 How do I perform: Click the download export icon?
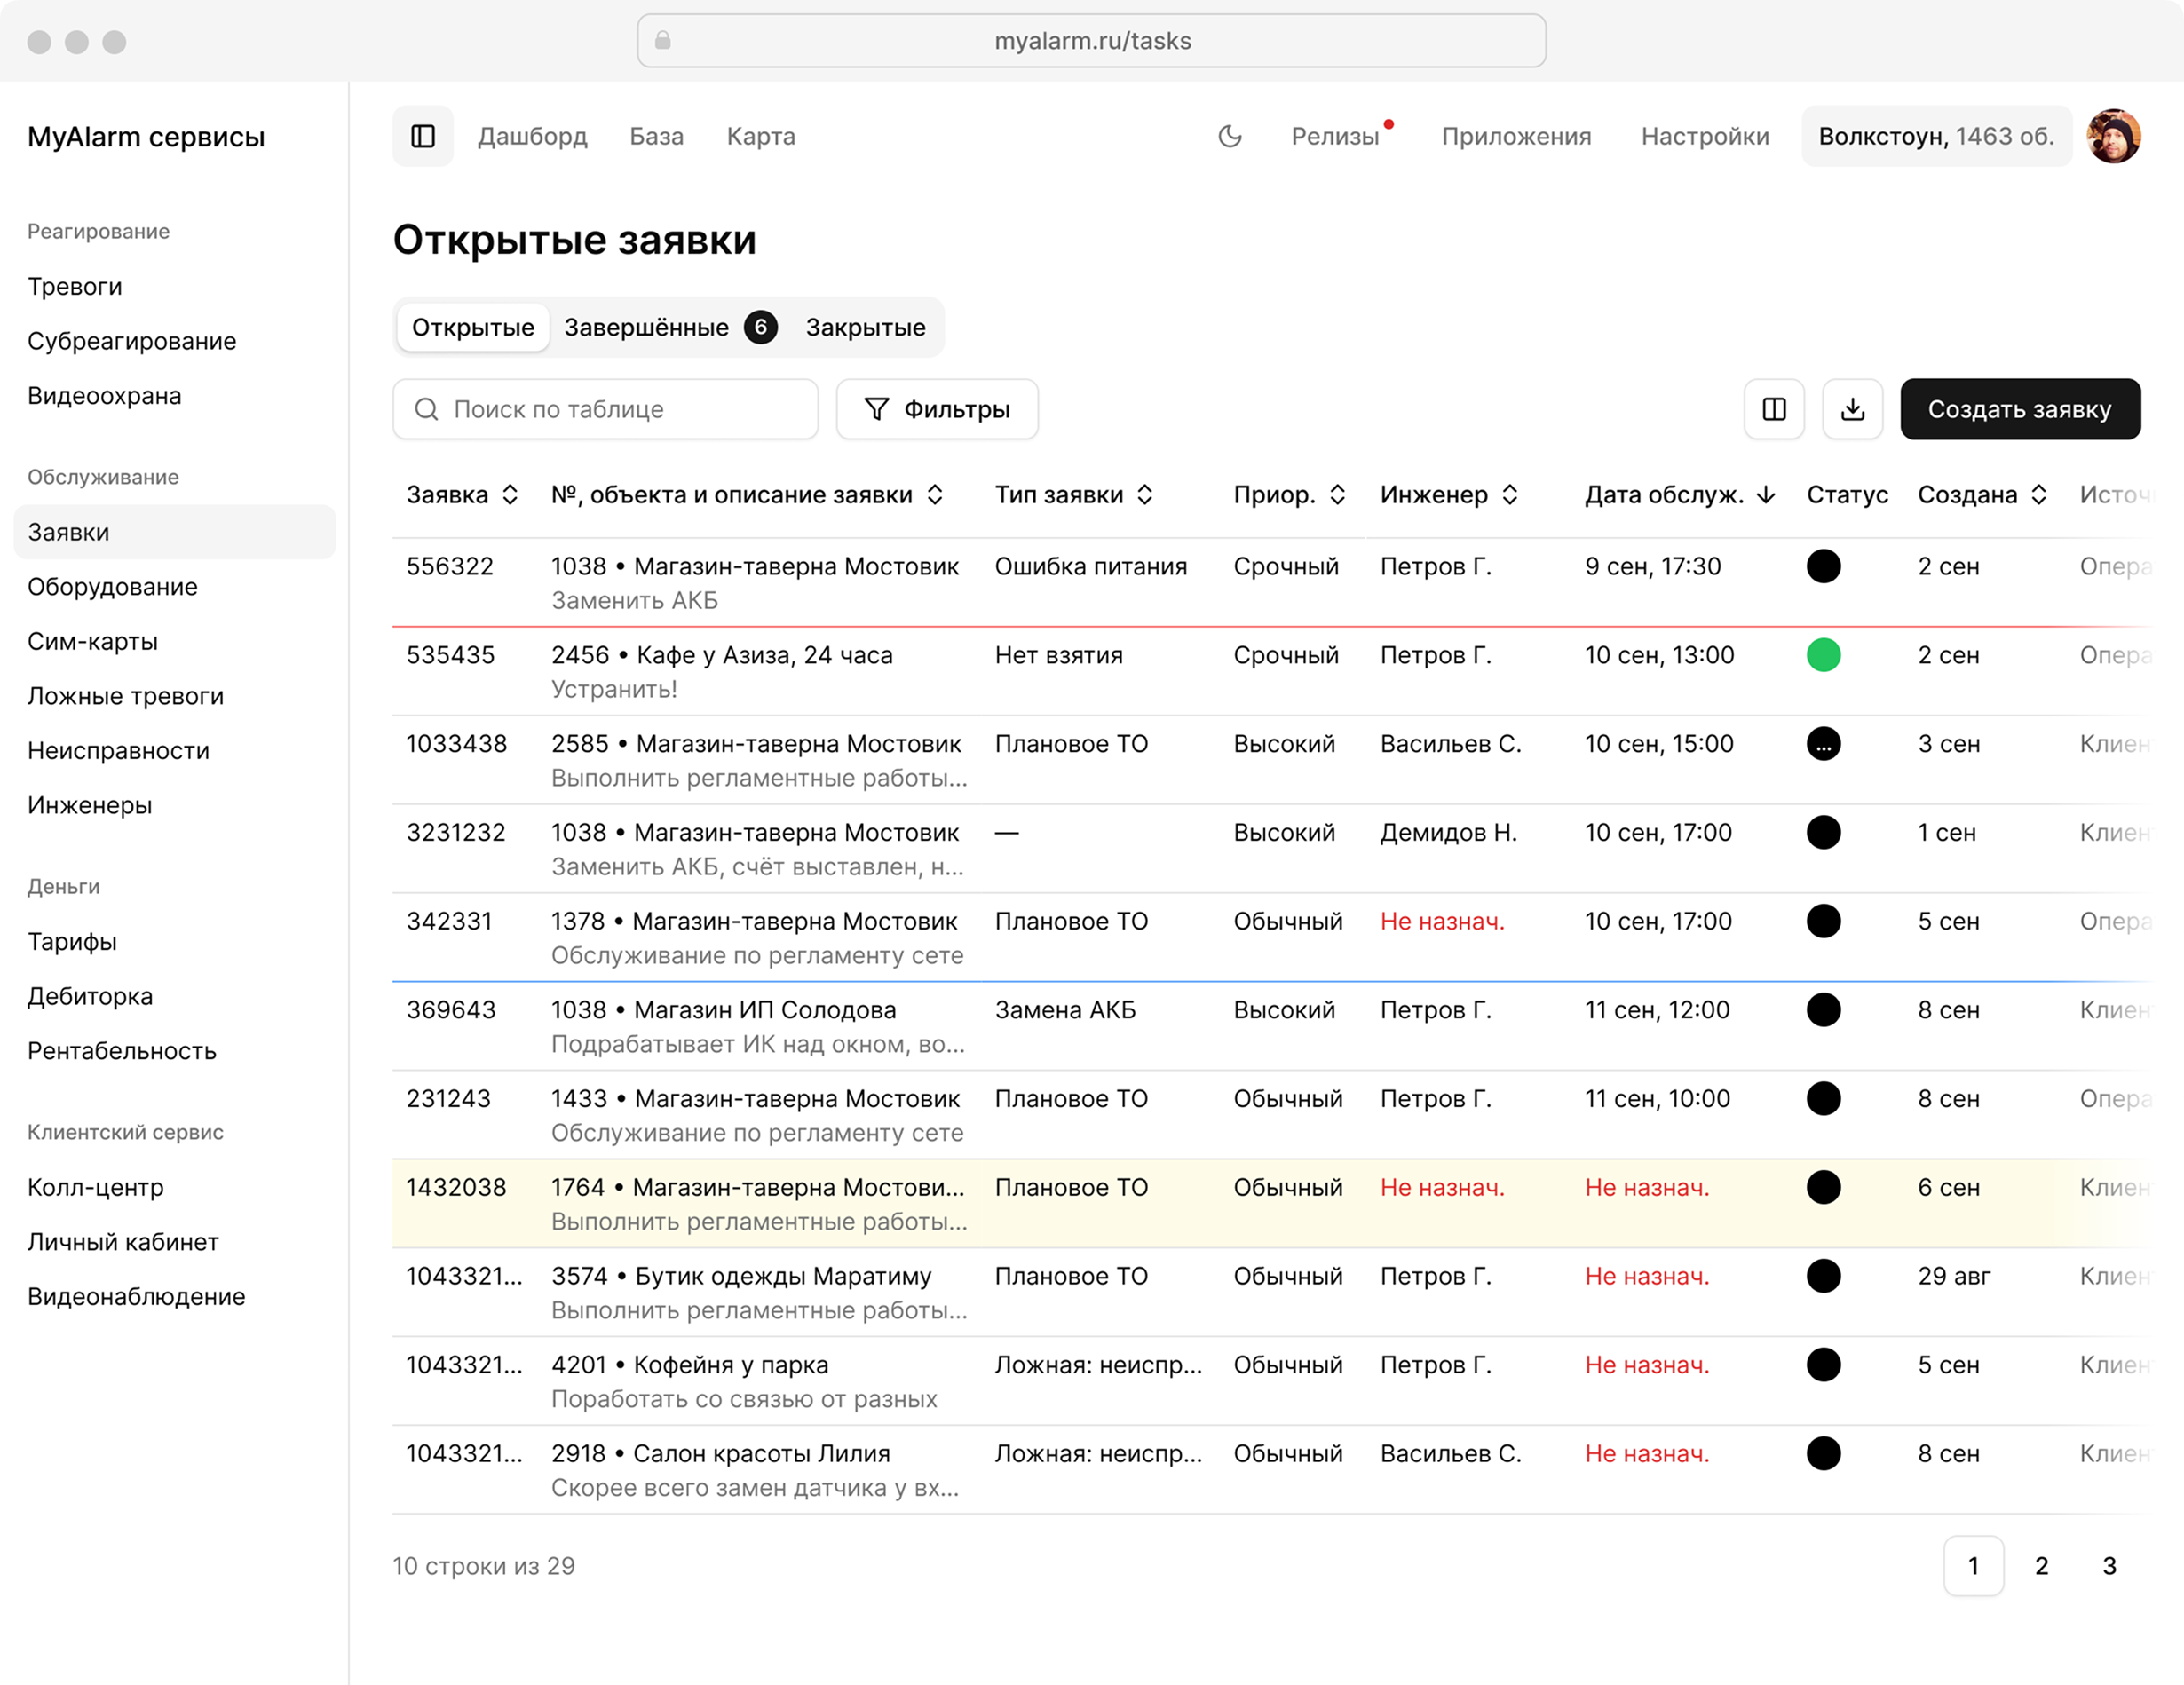coord(1852,409)
